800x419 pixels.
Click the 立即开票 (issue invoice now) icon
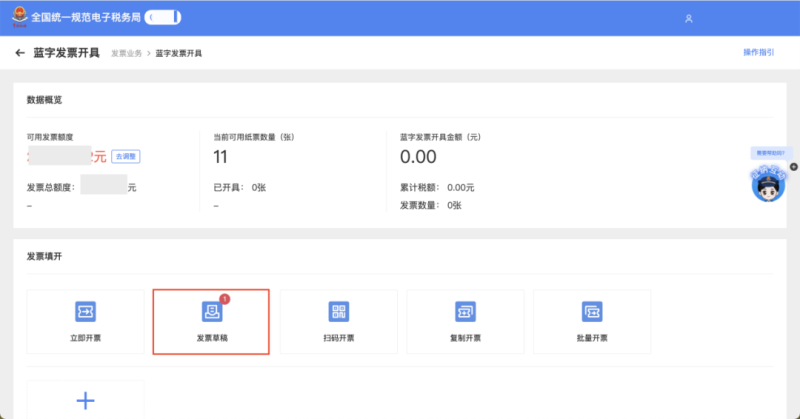(x=85, y=311)
